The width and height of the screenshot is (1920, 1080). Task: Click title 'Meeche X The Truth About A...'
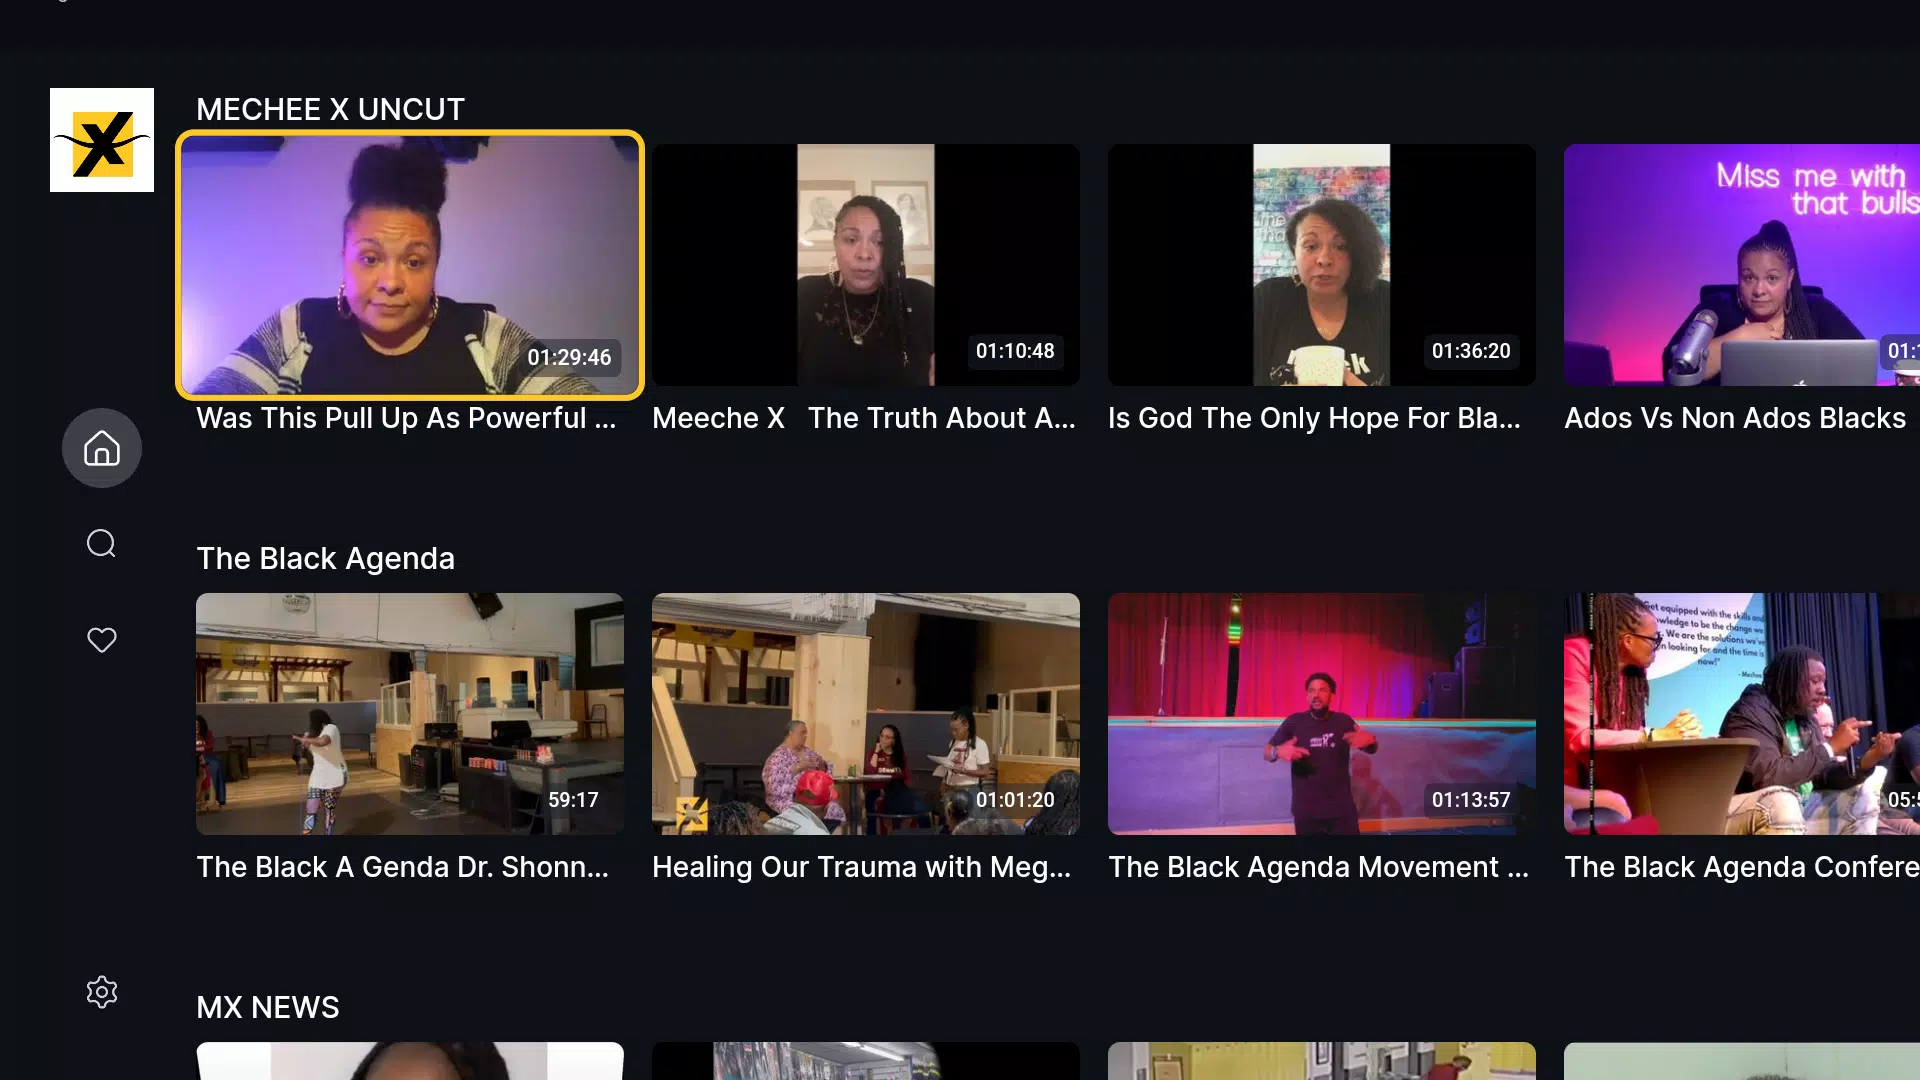[864, 418]
